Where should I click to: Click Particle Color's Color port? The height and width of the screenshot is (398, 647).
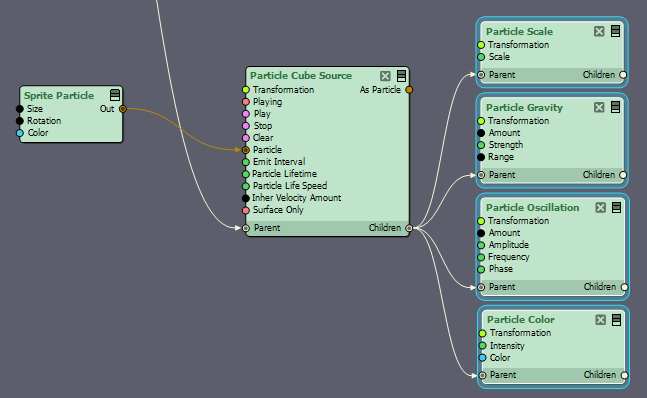482,358
